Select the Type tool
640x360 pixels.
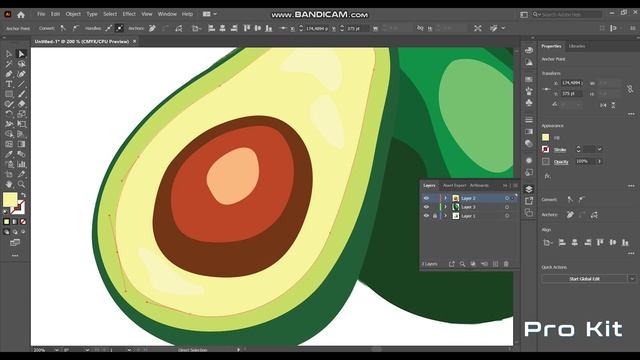[9, 84]
